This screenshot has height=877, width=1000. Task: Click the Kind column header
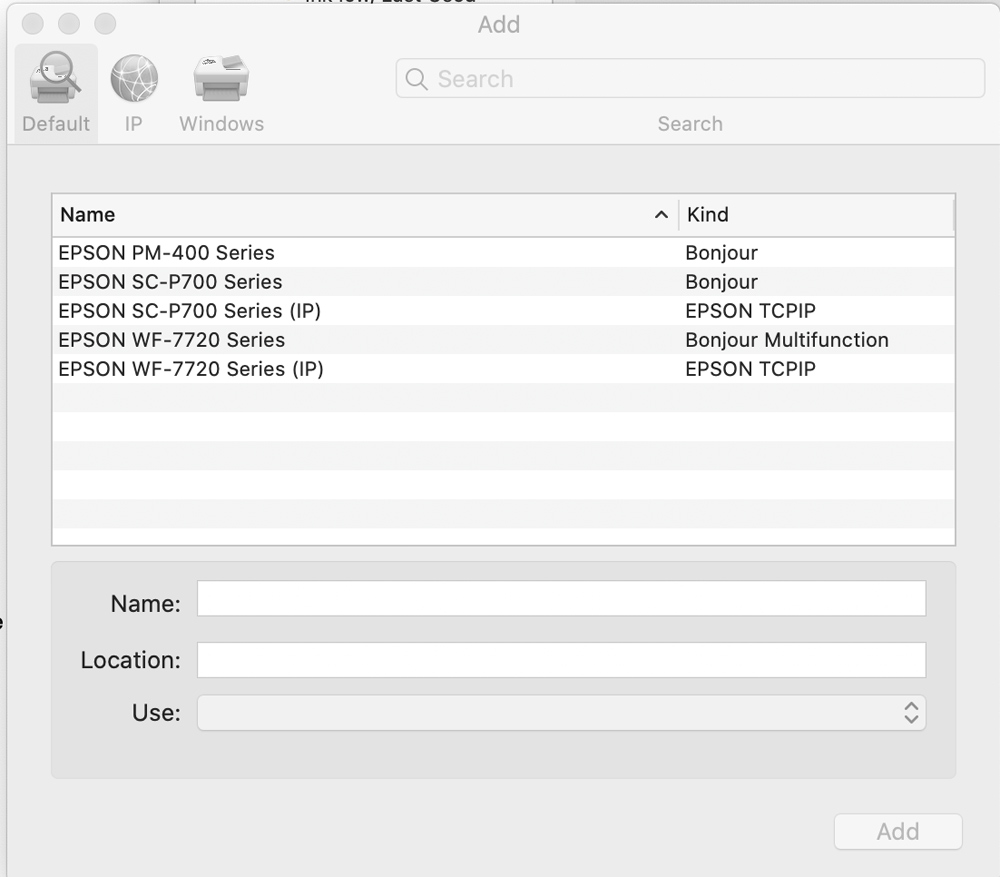[x=815, y=215]
